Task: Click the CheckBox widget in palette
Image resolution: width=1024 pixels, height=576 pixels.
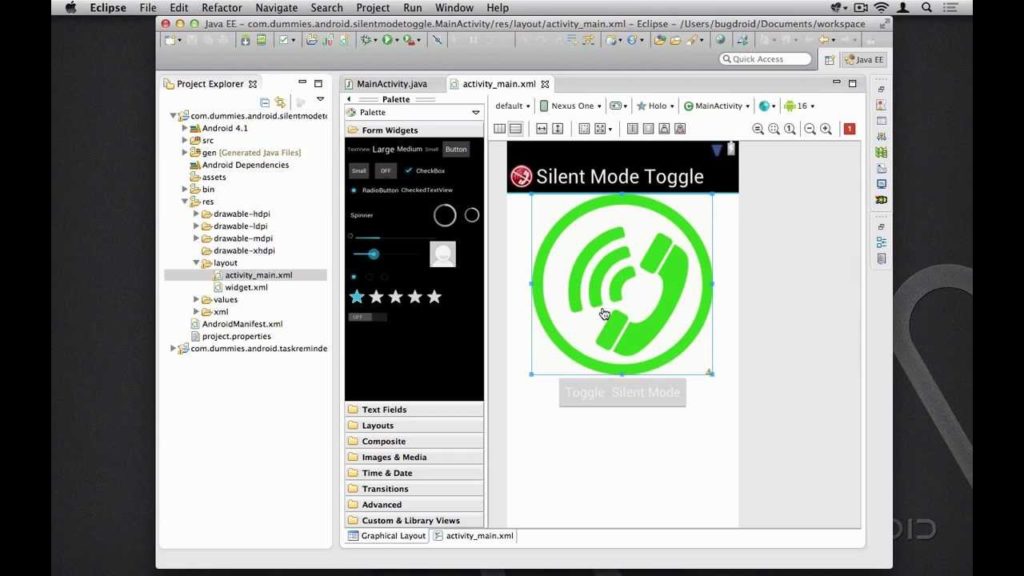Action: point(424,170)
